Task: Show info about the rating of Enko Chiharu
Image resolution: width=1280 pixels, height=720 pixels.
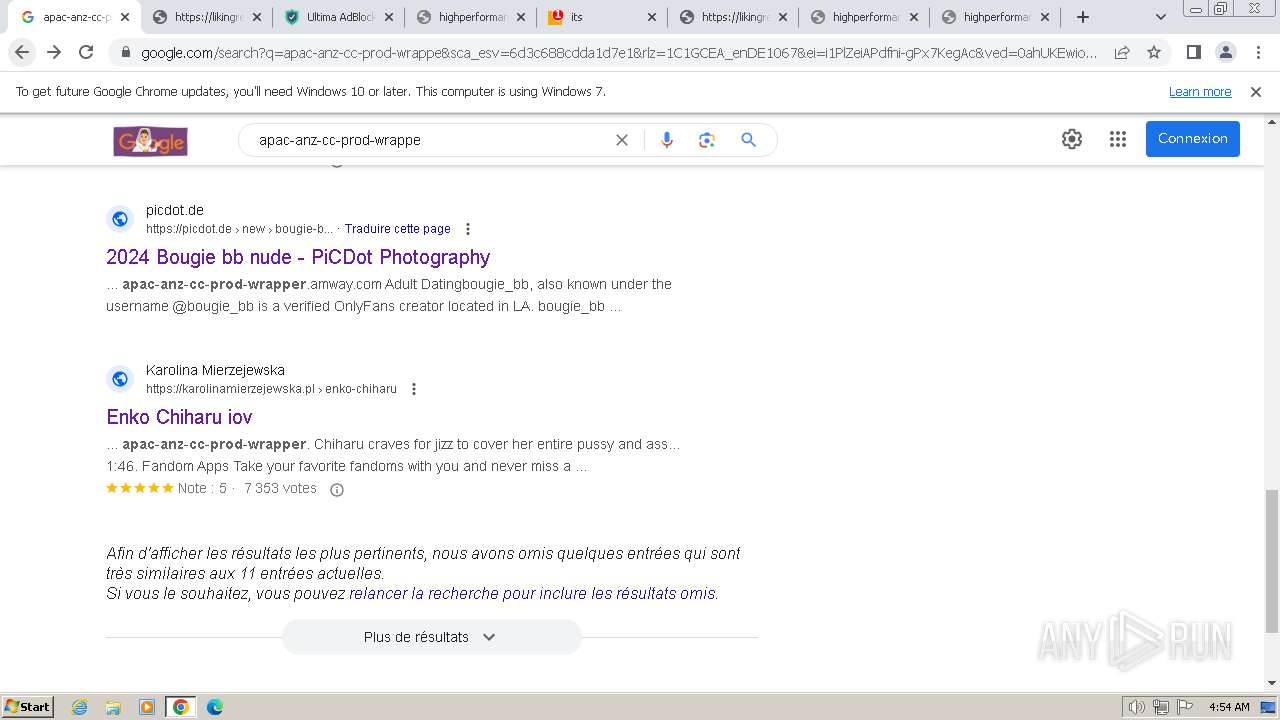Action: pyautogui.click(x=337, y=489)
